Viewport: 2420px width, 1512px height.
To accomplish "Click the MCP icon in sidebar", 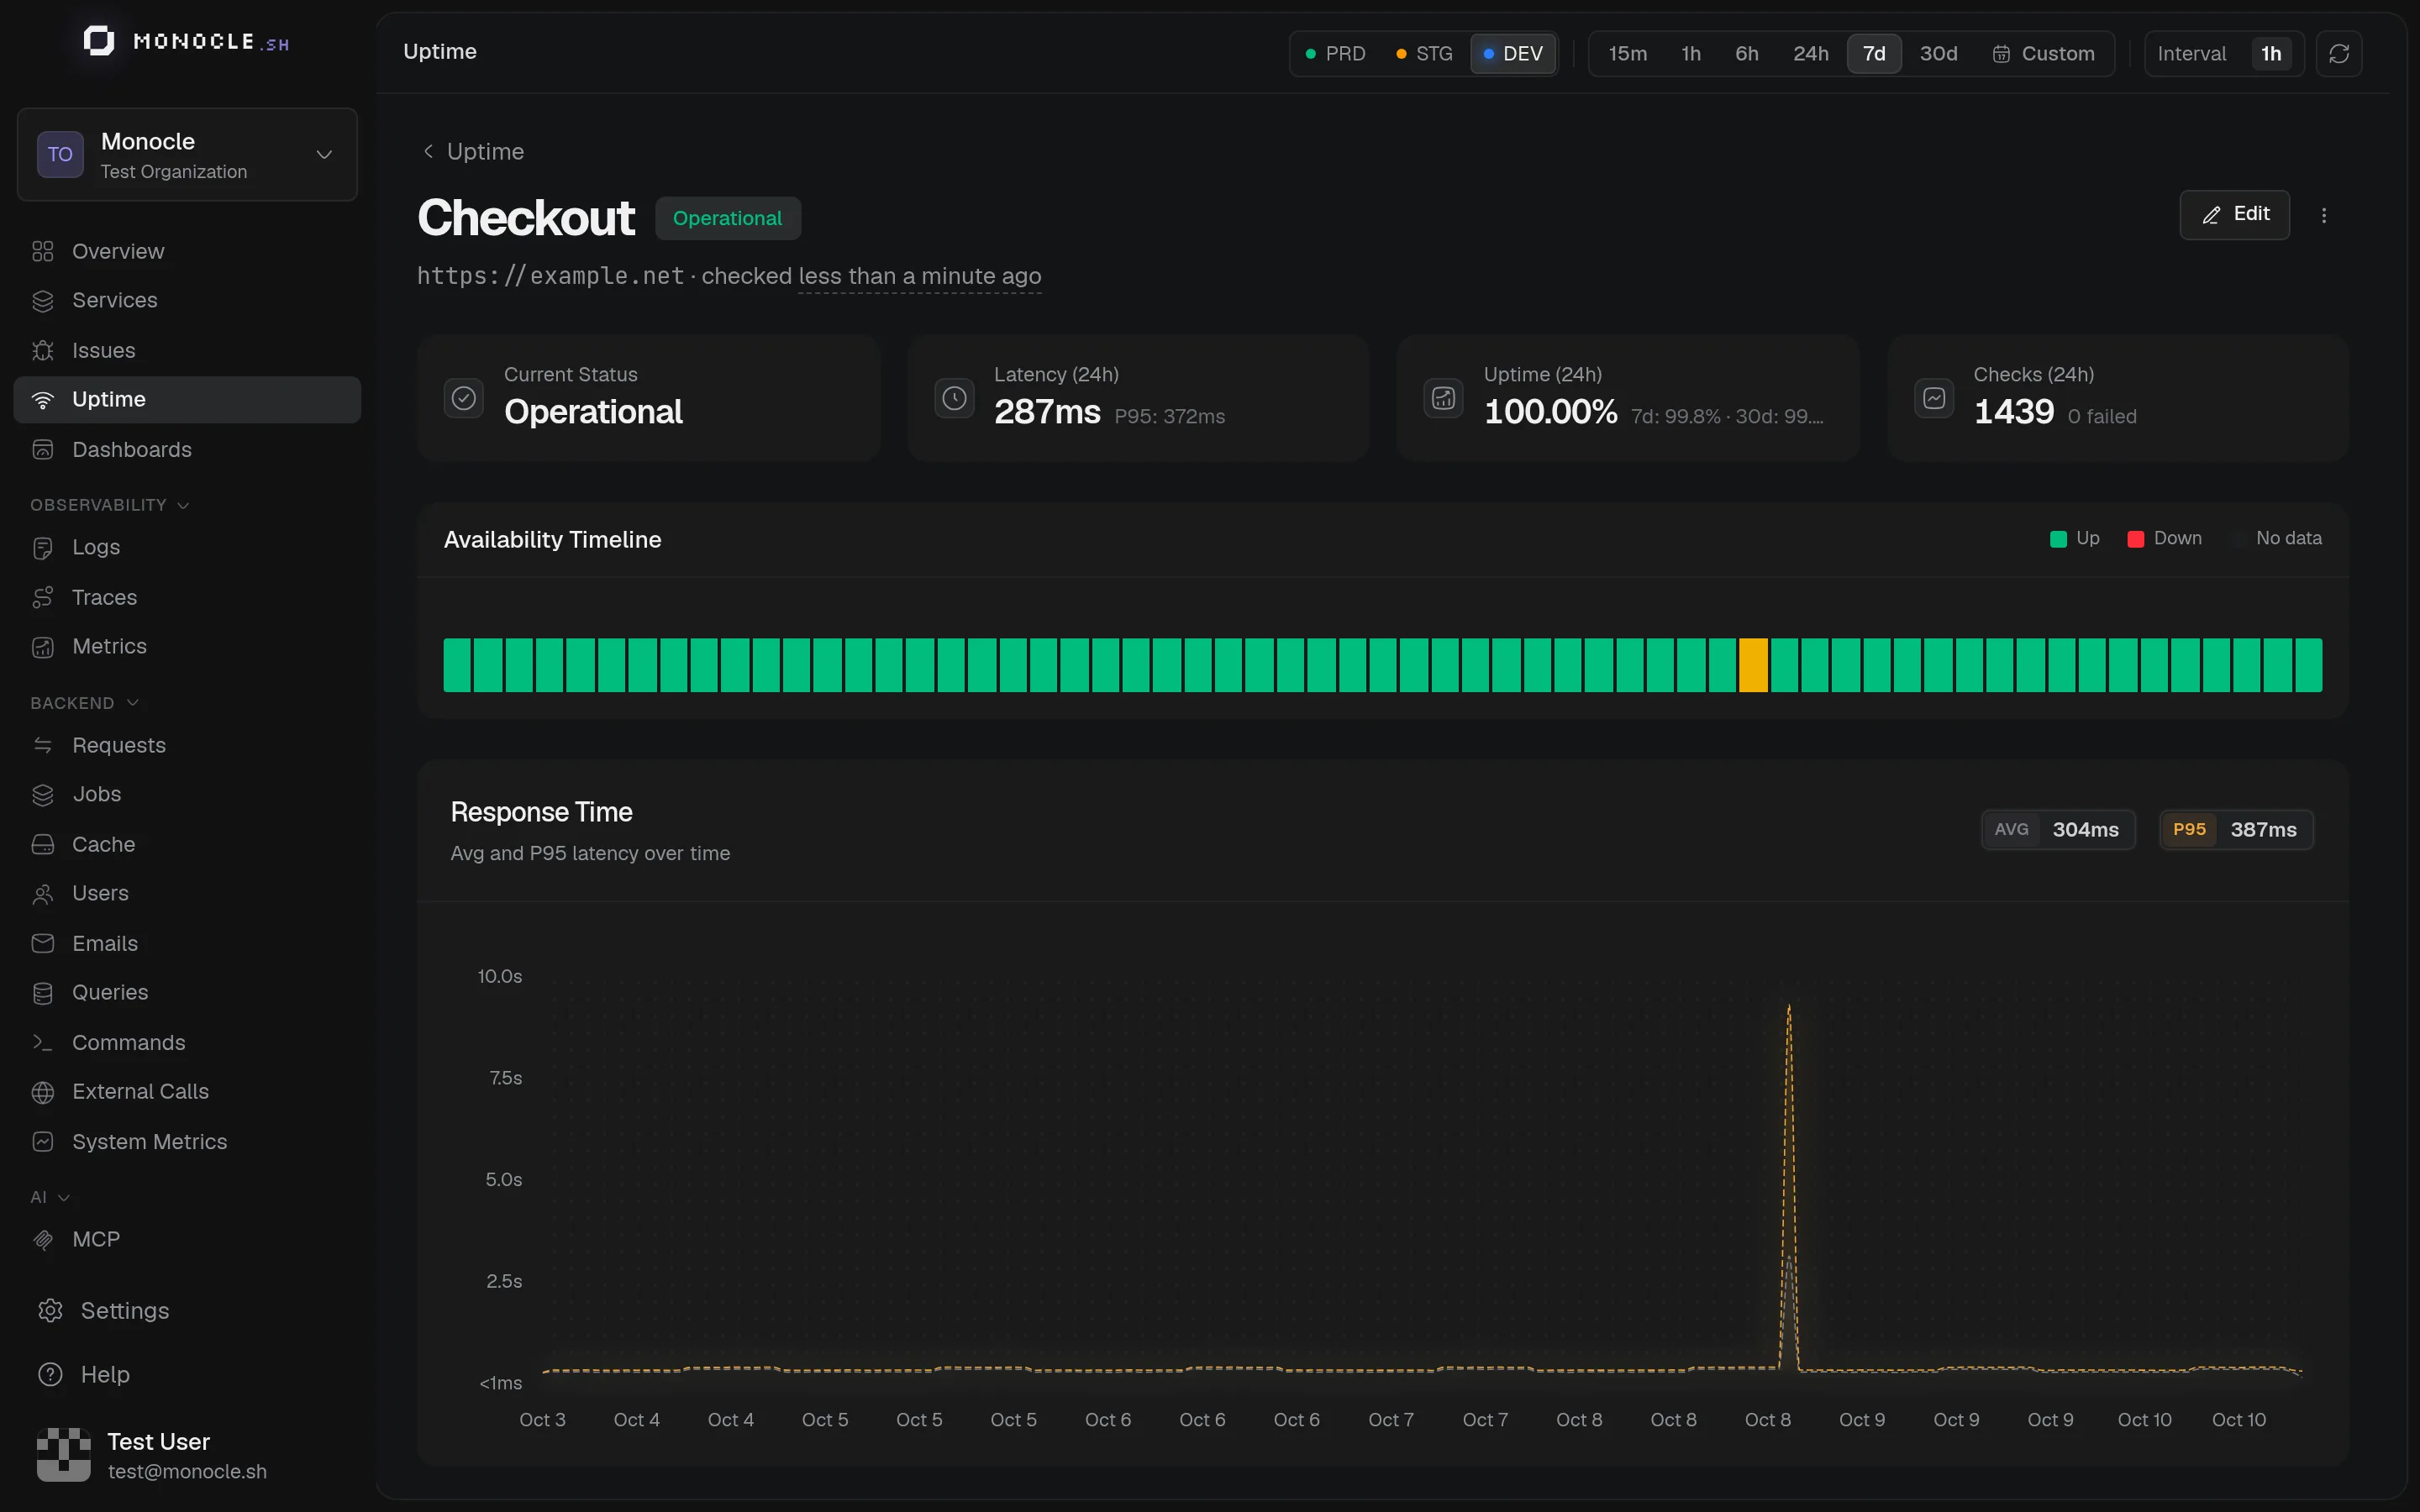I will (x=43, y=1239).
